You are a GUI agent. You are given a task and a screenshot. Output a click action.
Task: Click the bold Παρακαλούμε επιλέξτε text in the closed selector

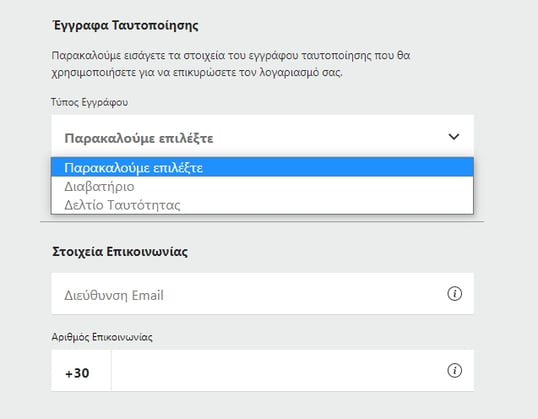(x=139, y=138)
